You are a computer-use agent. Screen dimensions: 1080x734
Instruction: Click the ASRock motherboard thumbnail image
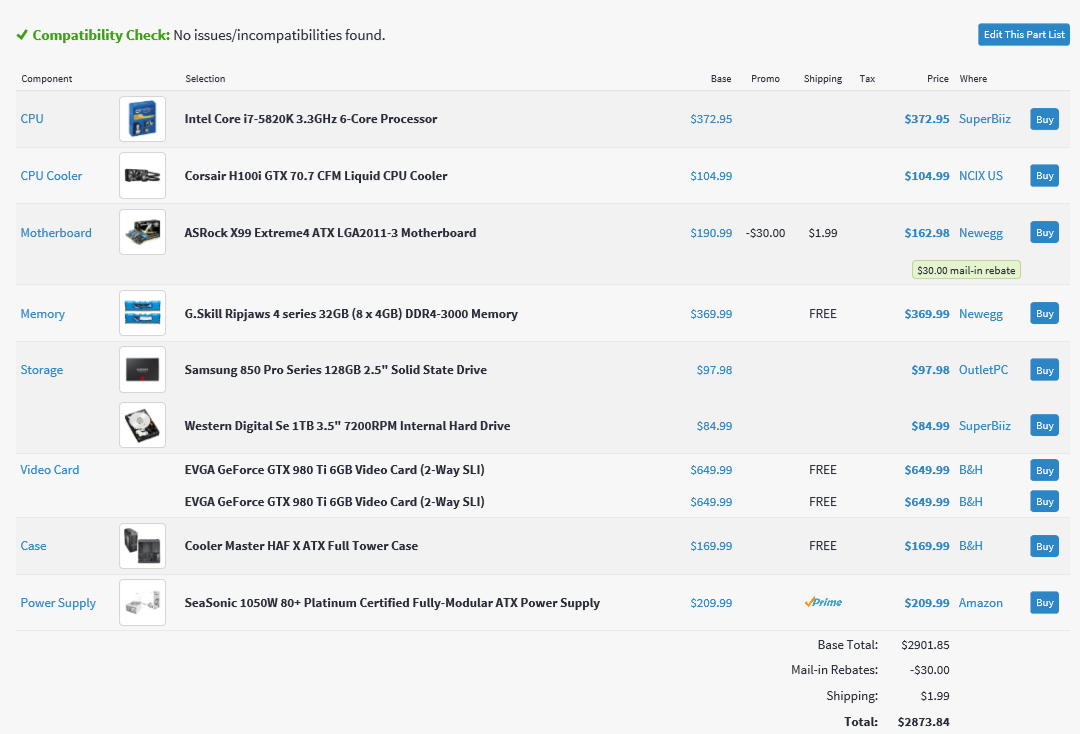point(142,233)
